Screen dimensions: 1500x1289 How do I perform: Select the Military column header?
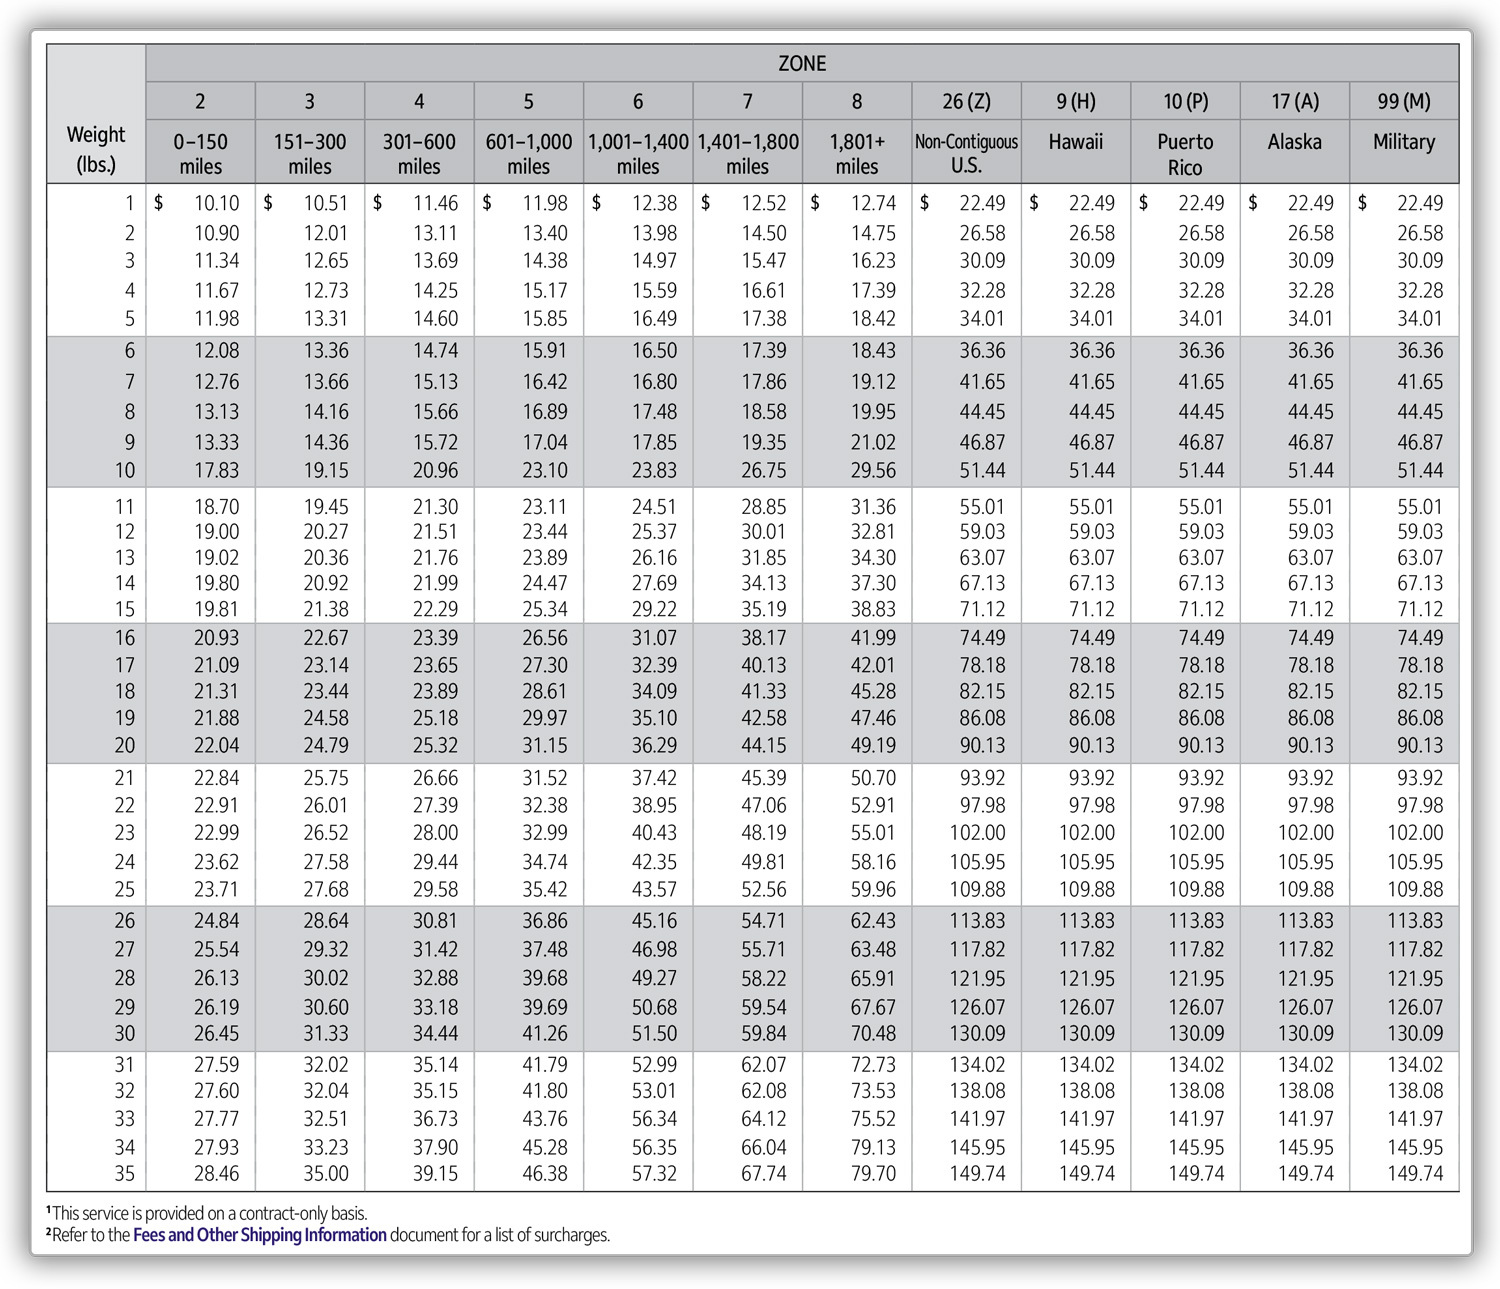[x=1404, y=142]
